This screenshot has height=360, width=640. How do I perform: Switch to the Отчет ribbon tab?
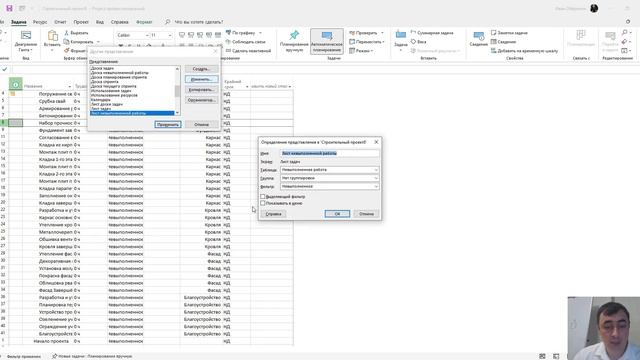(60, 22)
